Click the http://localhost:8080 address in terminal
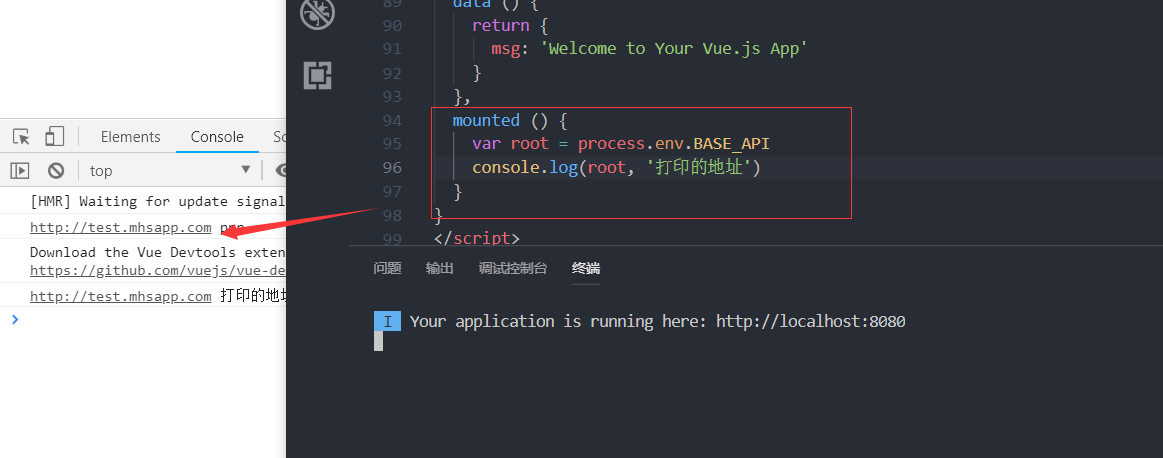The width and height of the screenshot is (1163, 458). (811, 321)
